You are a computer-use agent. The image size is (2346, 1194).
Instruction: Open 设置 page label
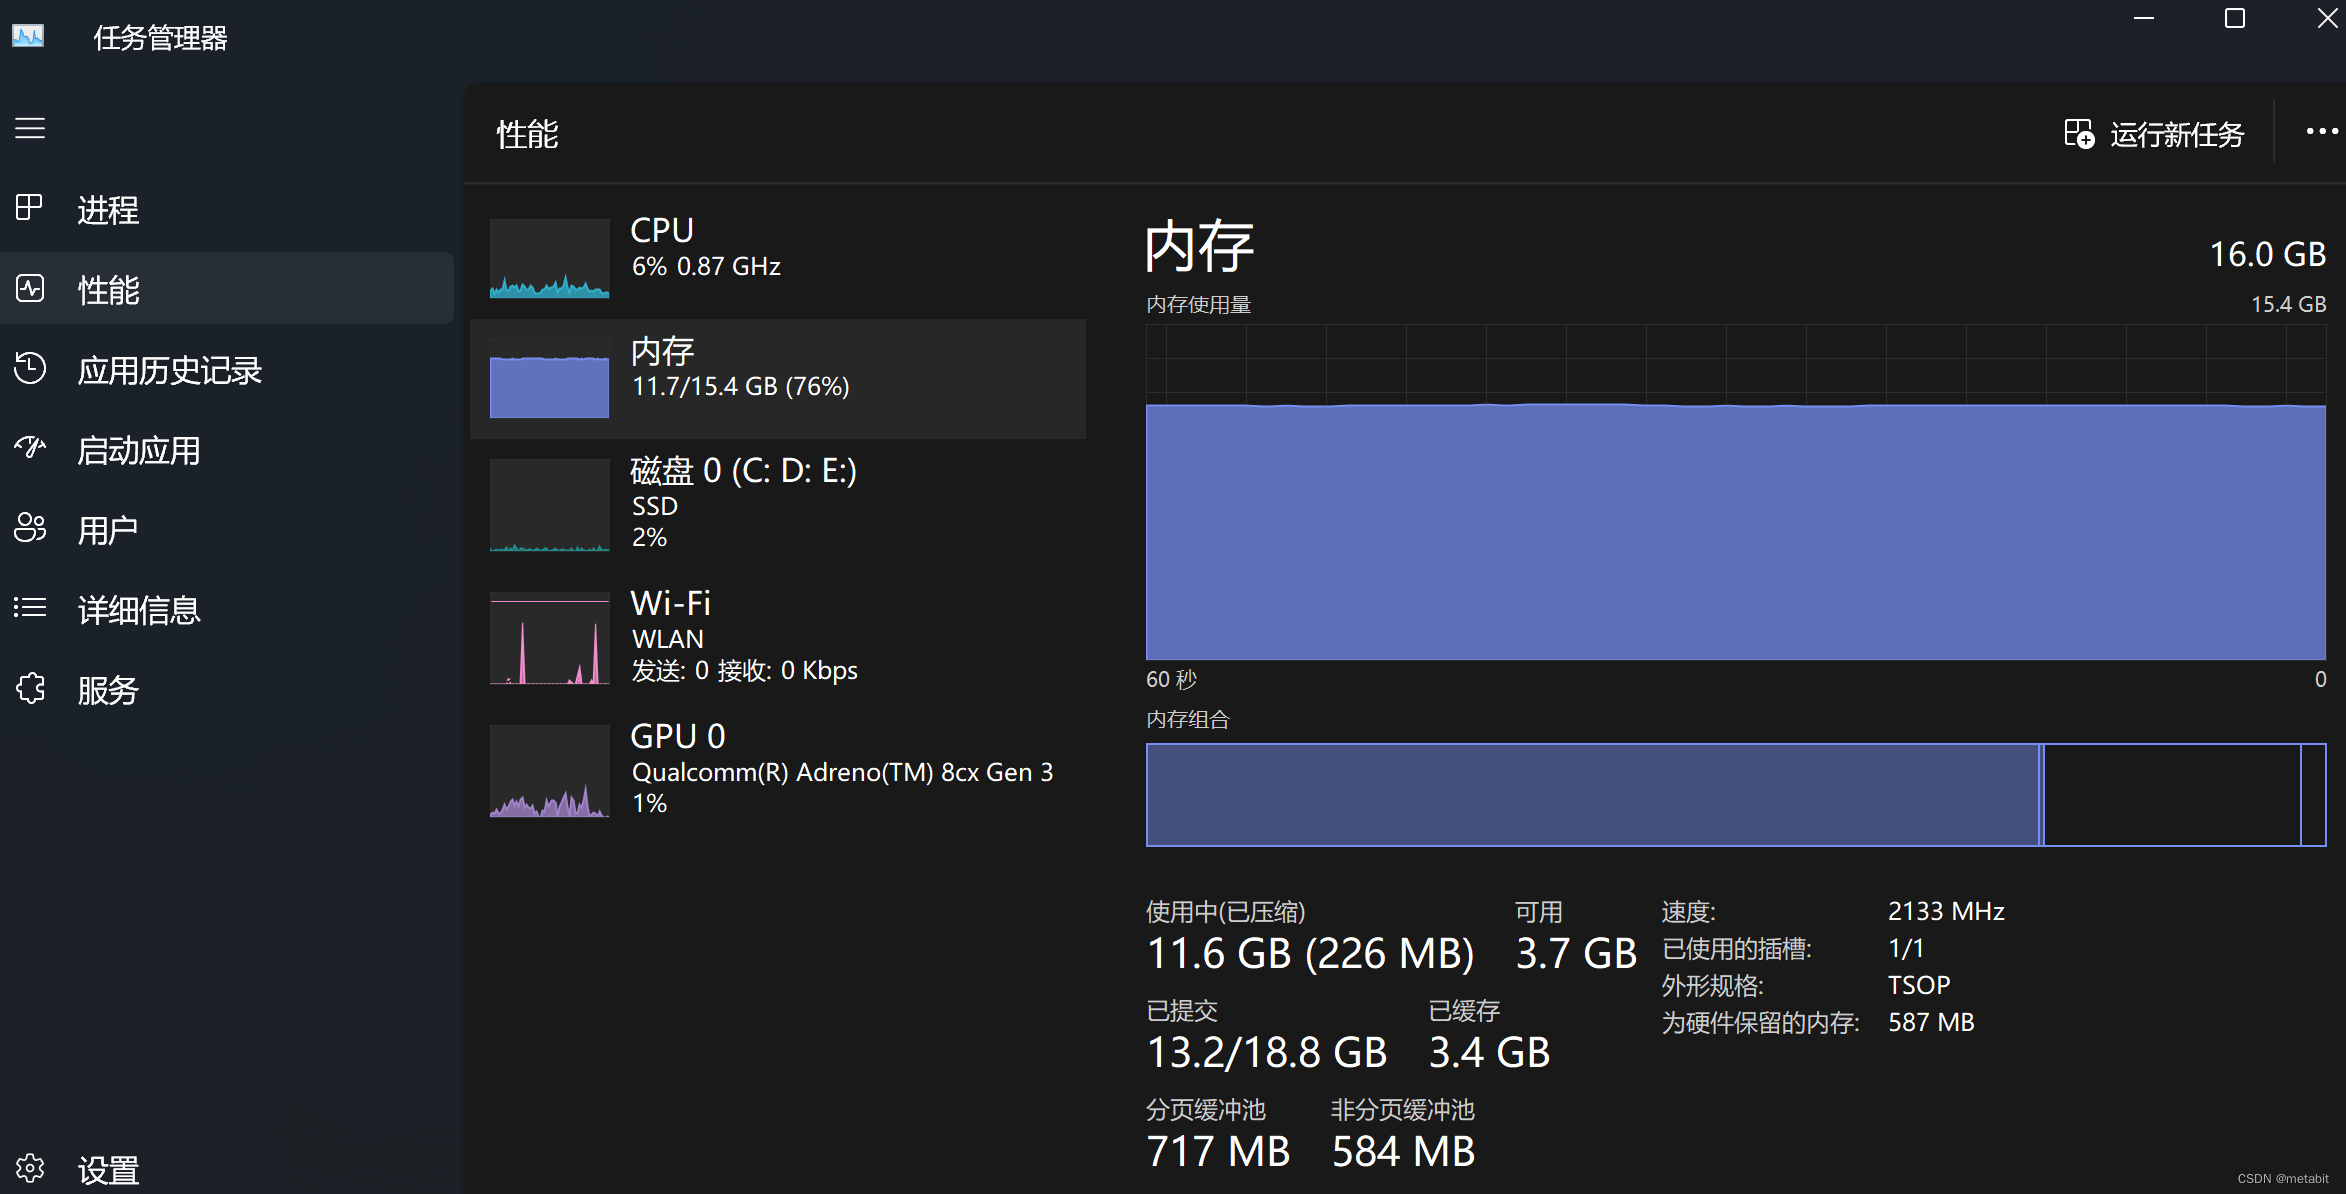(x=109, y=1170)
